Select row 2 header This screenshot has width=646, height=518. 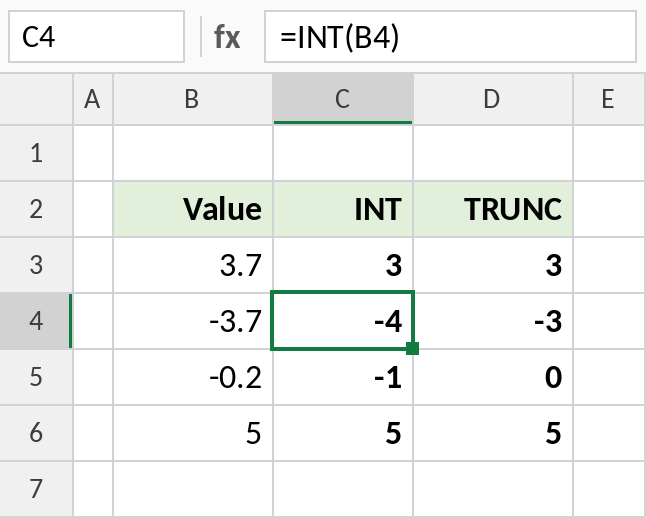pyautogui.click(x=36, y=209)
